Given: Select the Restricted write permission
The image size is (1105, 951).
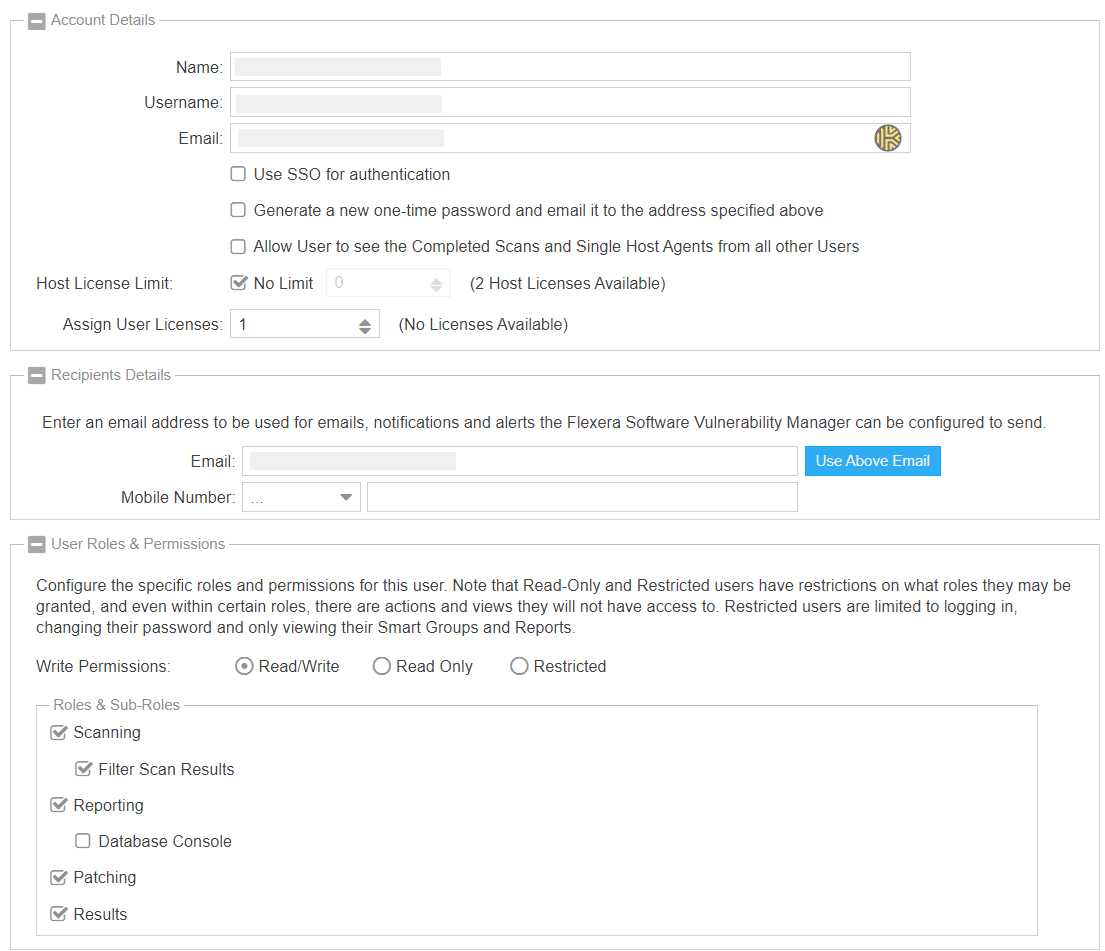Looking at the screenshot, I should pos(519,666).
